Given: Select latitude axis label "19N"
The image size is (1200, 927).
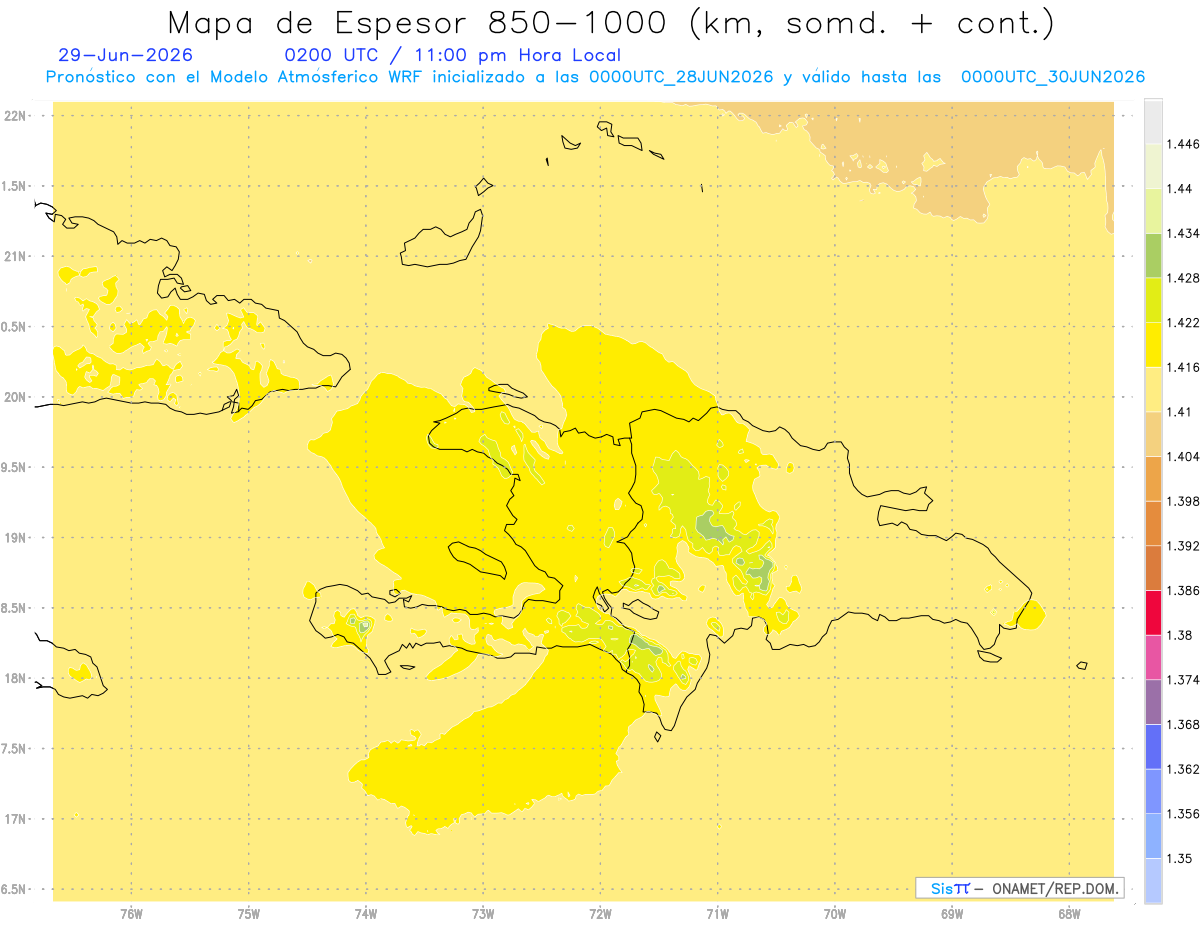Looking at the screenshot, I should [x=17, y=538].
